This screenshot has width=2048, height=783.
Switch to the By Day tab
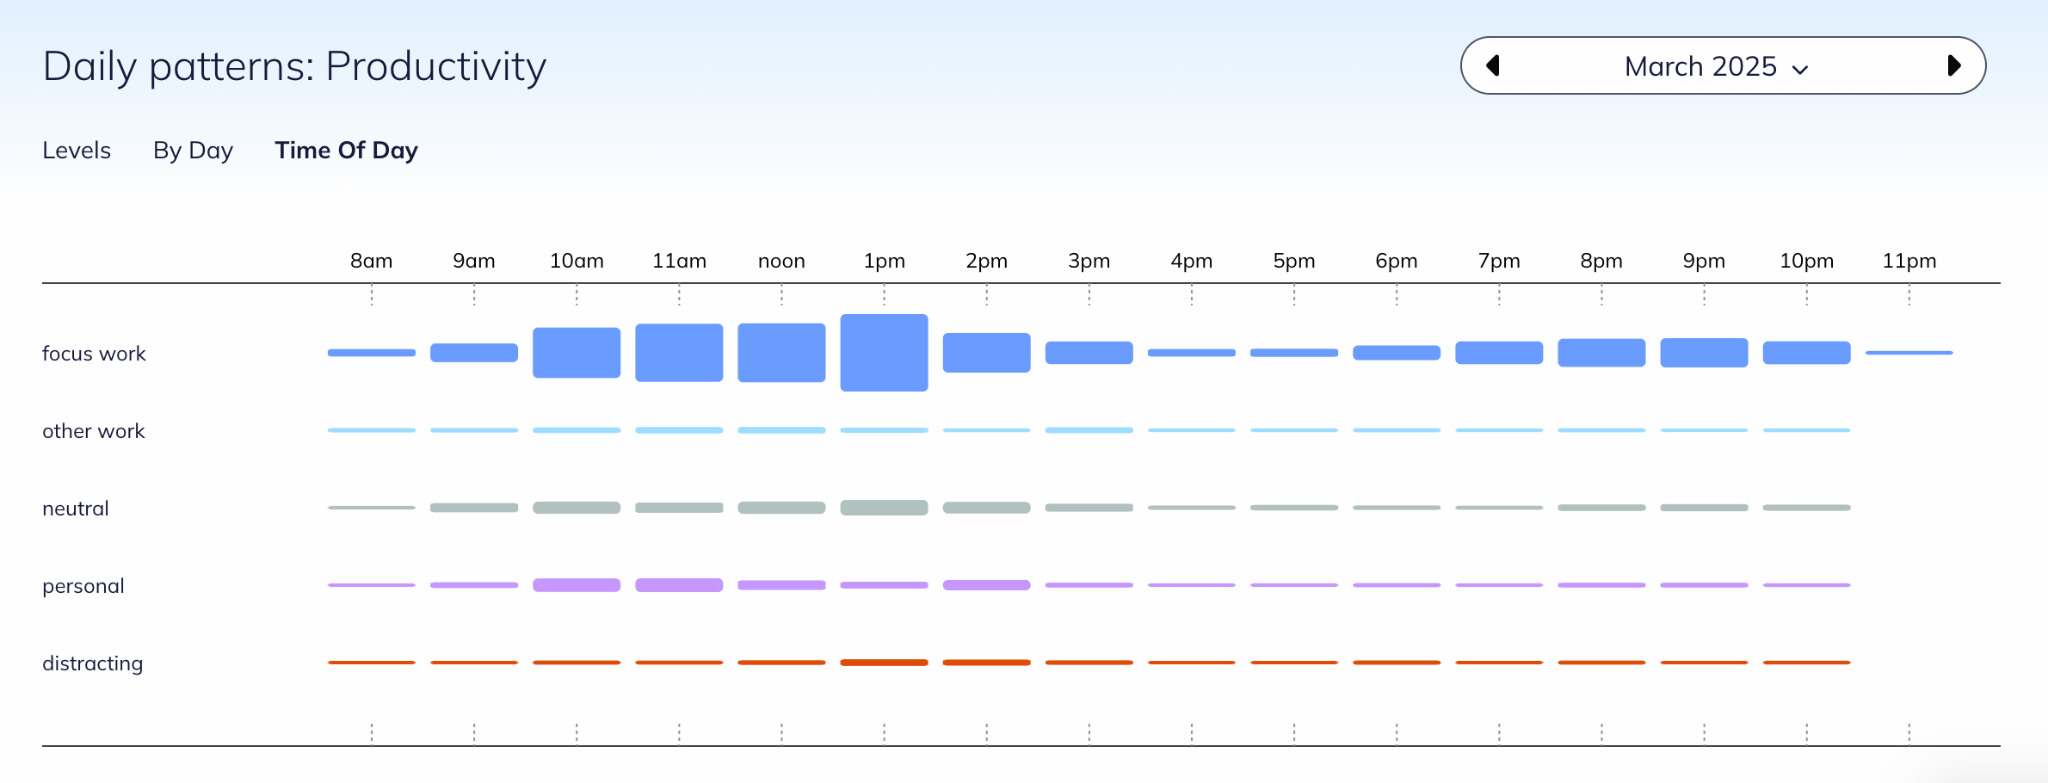(193, 150)
